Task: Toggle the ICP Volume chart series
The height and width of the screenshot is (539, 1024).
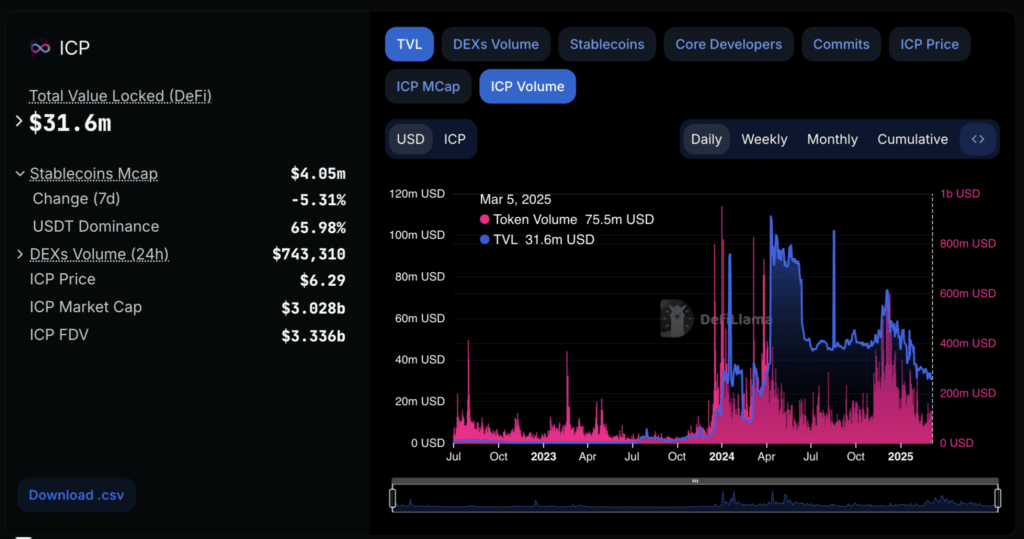Action: [528, 86]
